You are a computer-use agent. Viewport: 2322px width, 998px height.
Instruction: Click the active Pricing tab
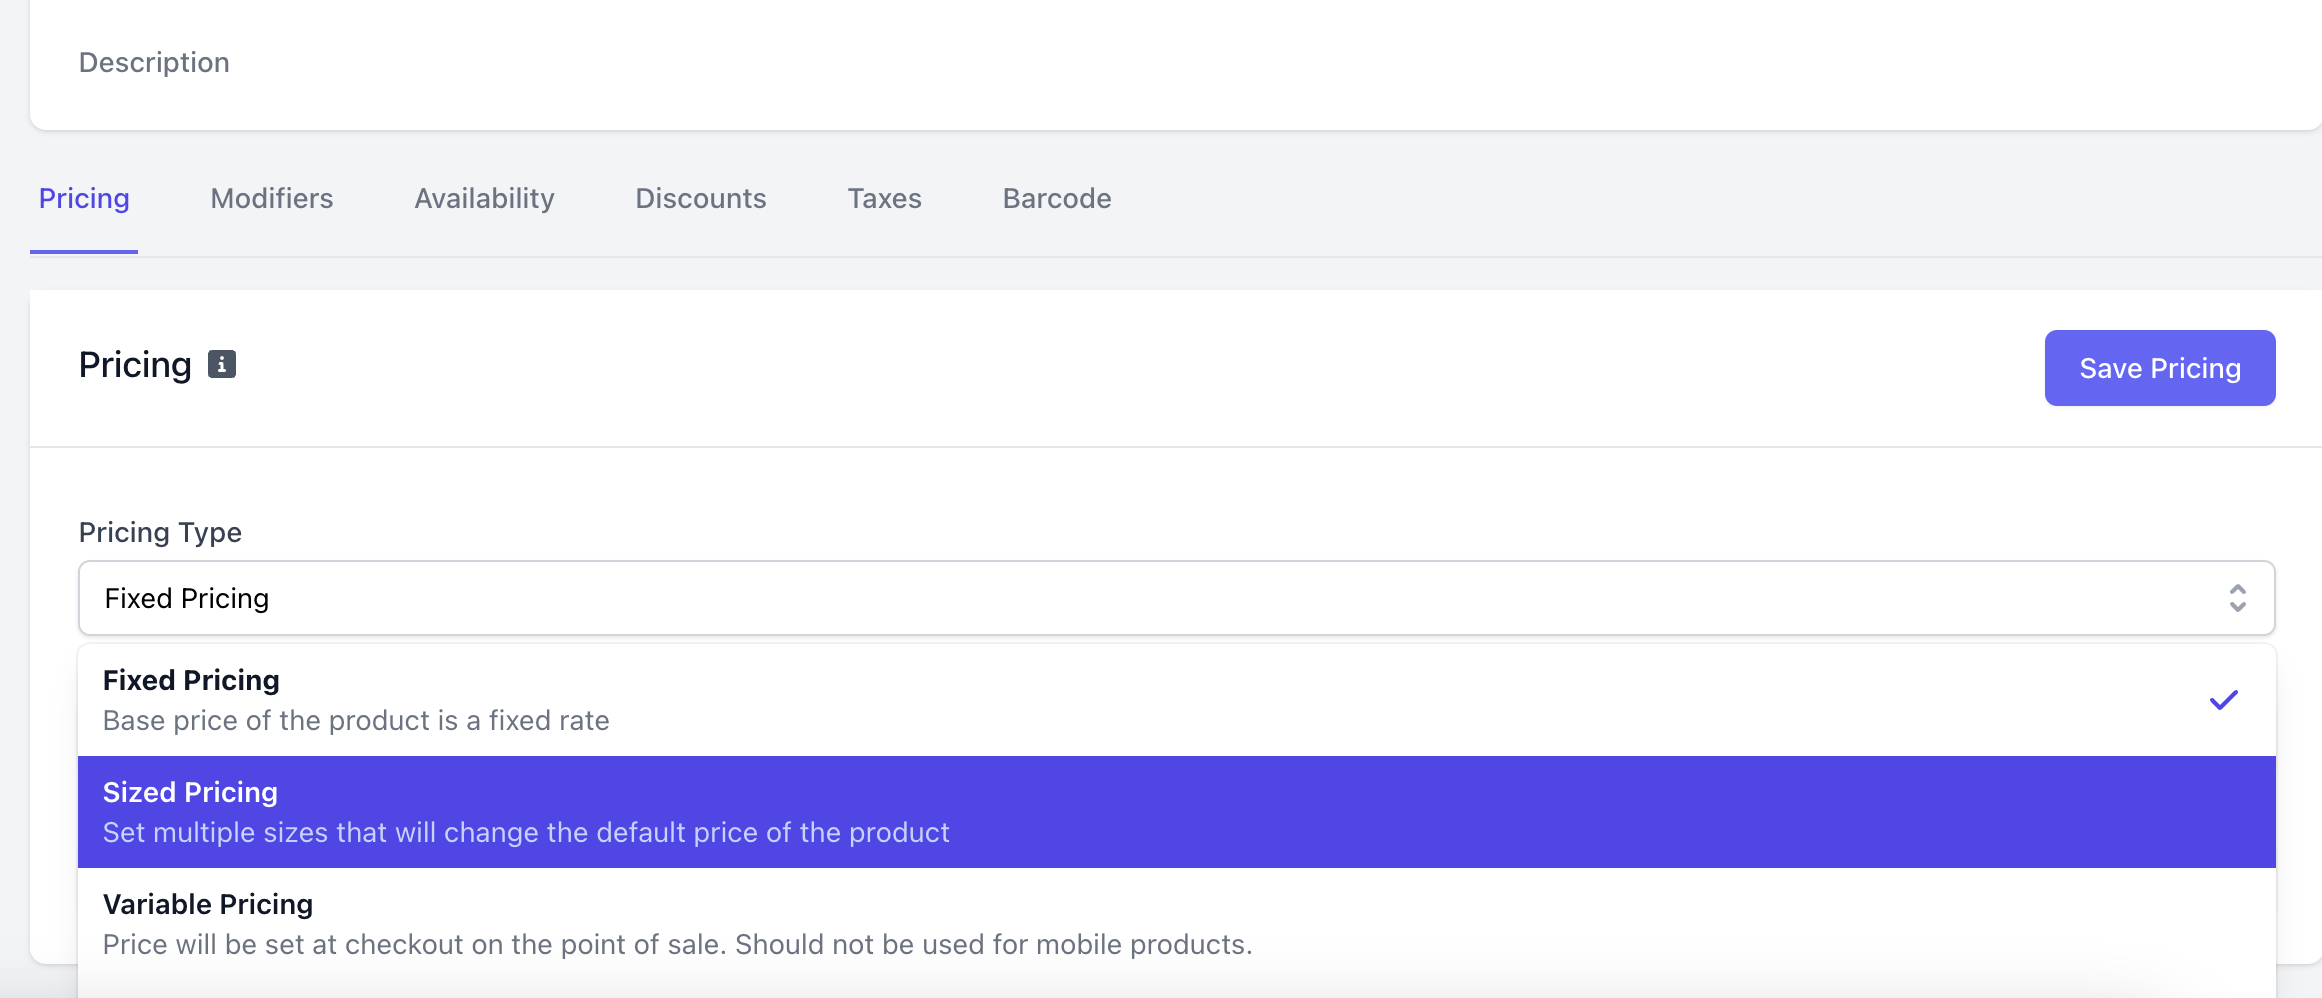[84, 199]
